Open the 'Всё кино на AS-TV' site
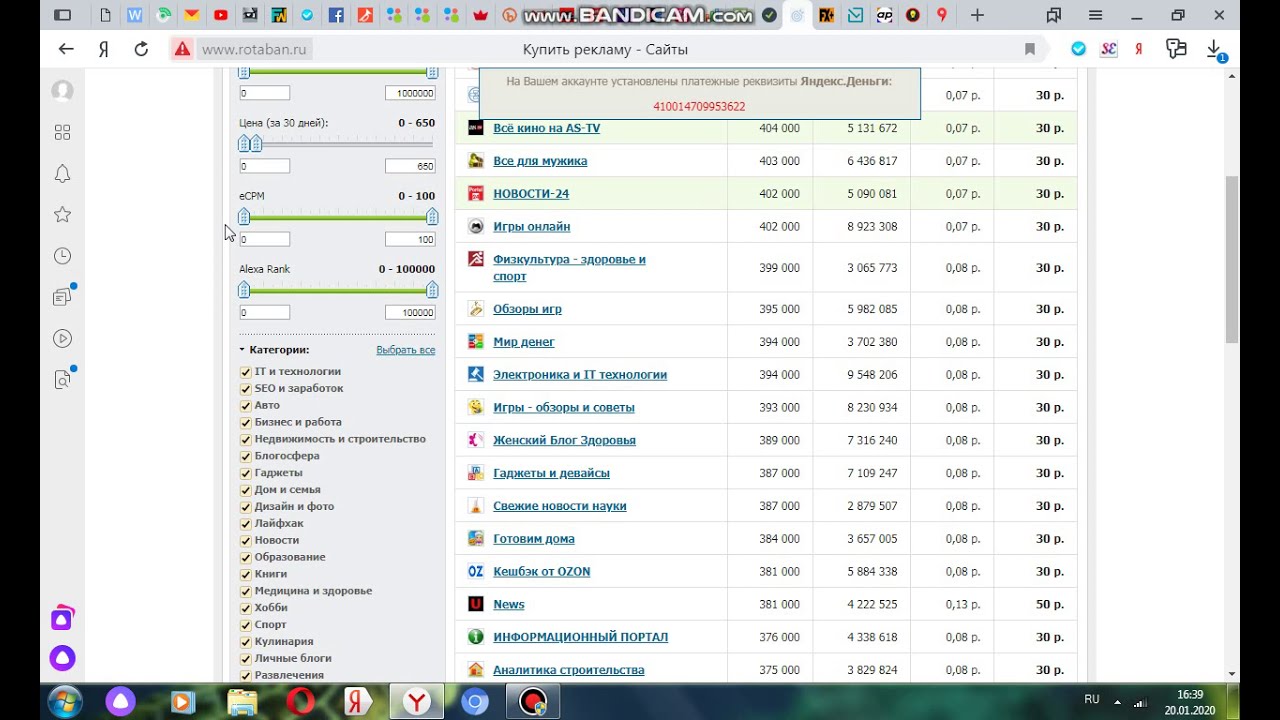This screenshot has width=1280, height=720. click(546, 128)
